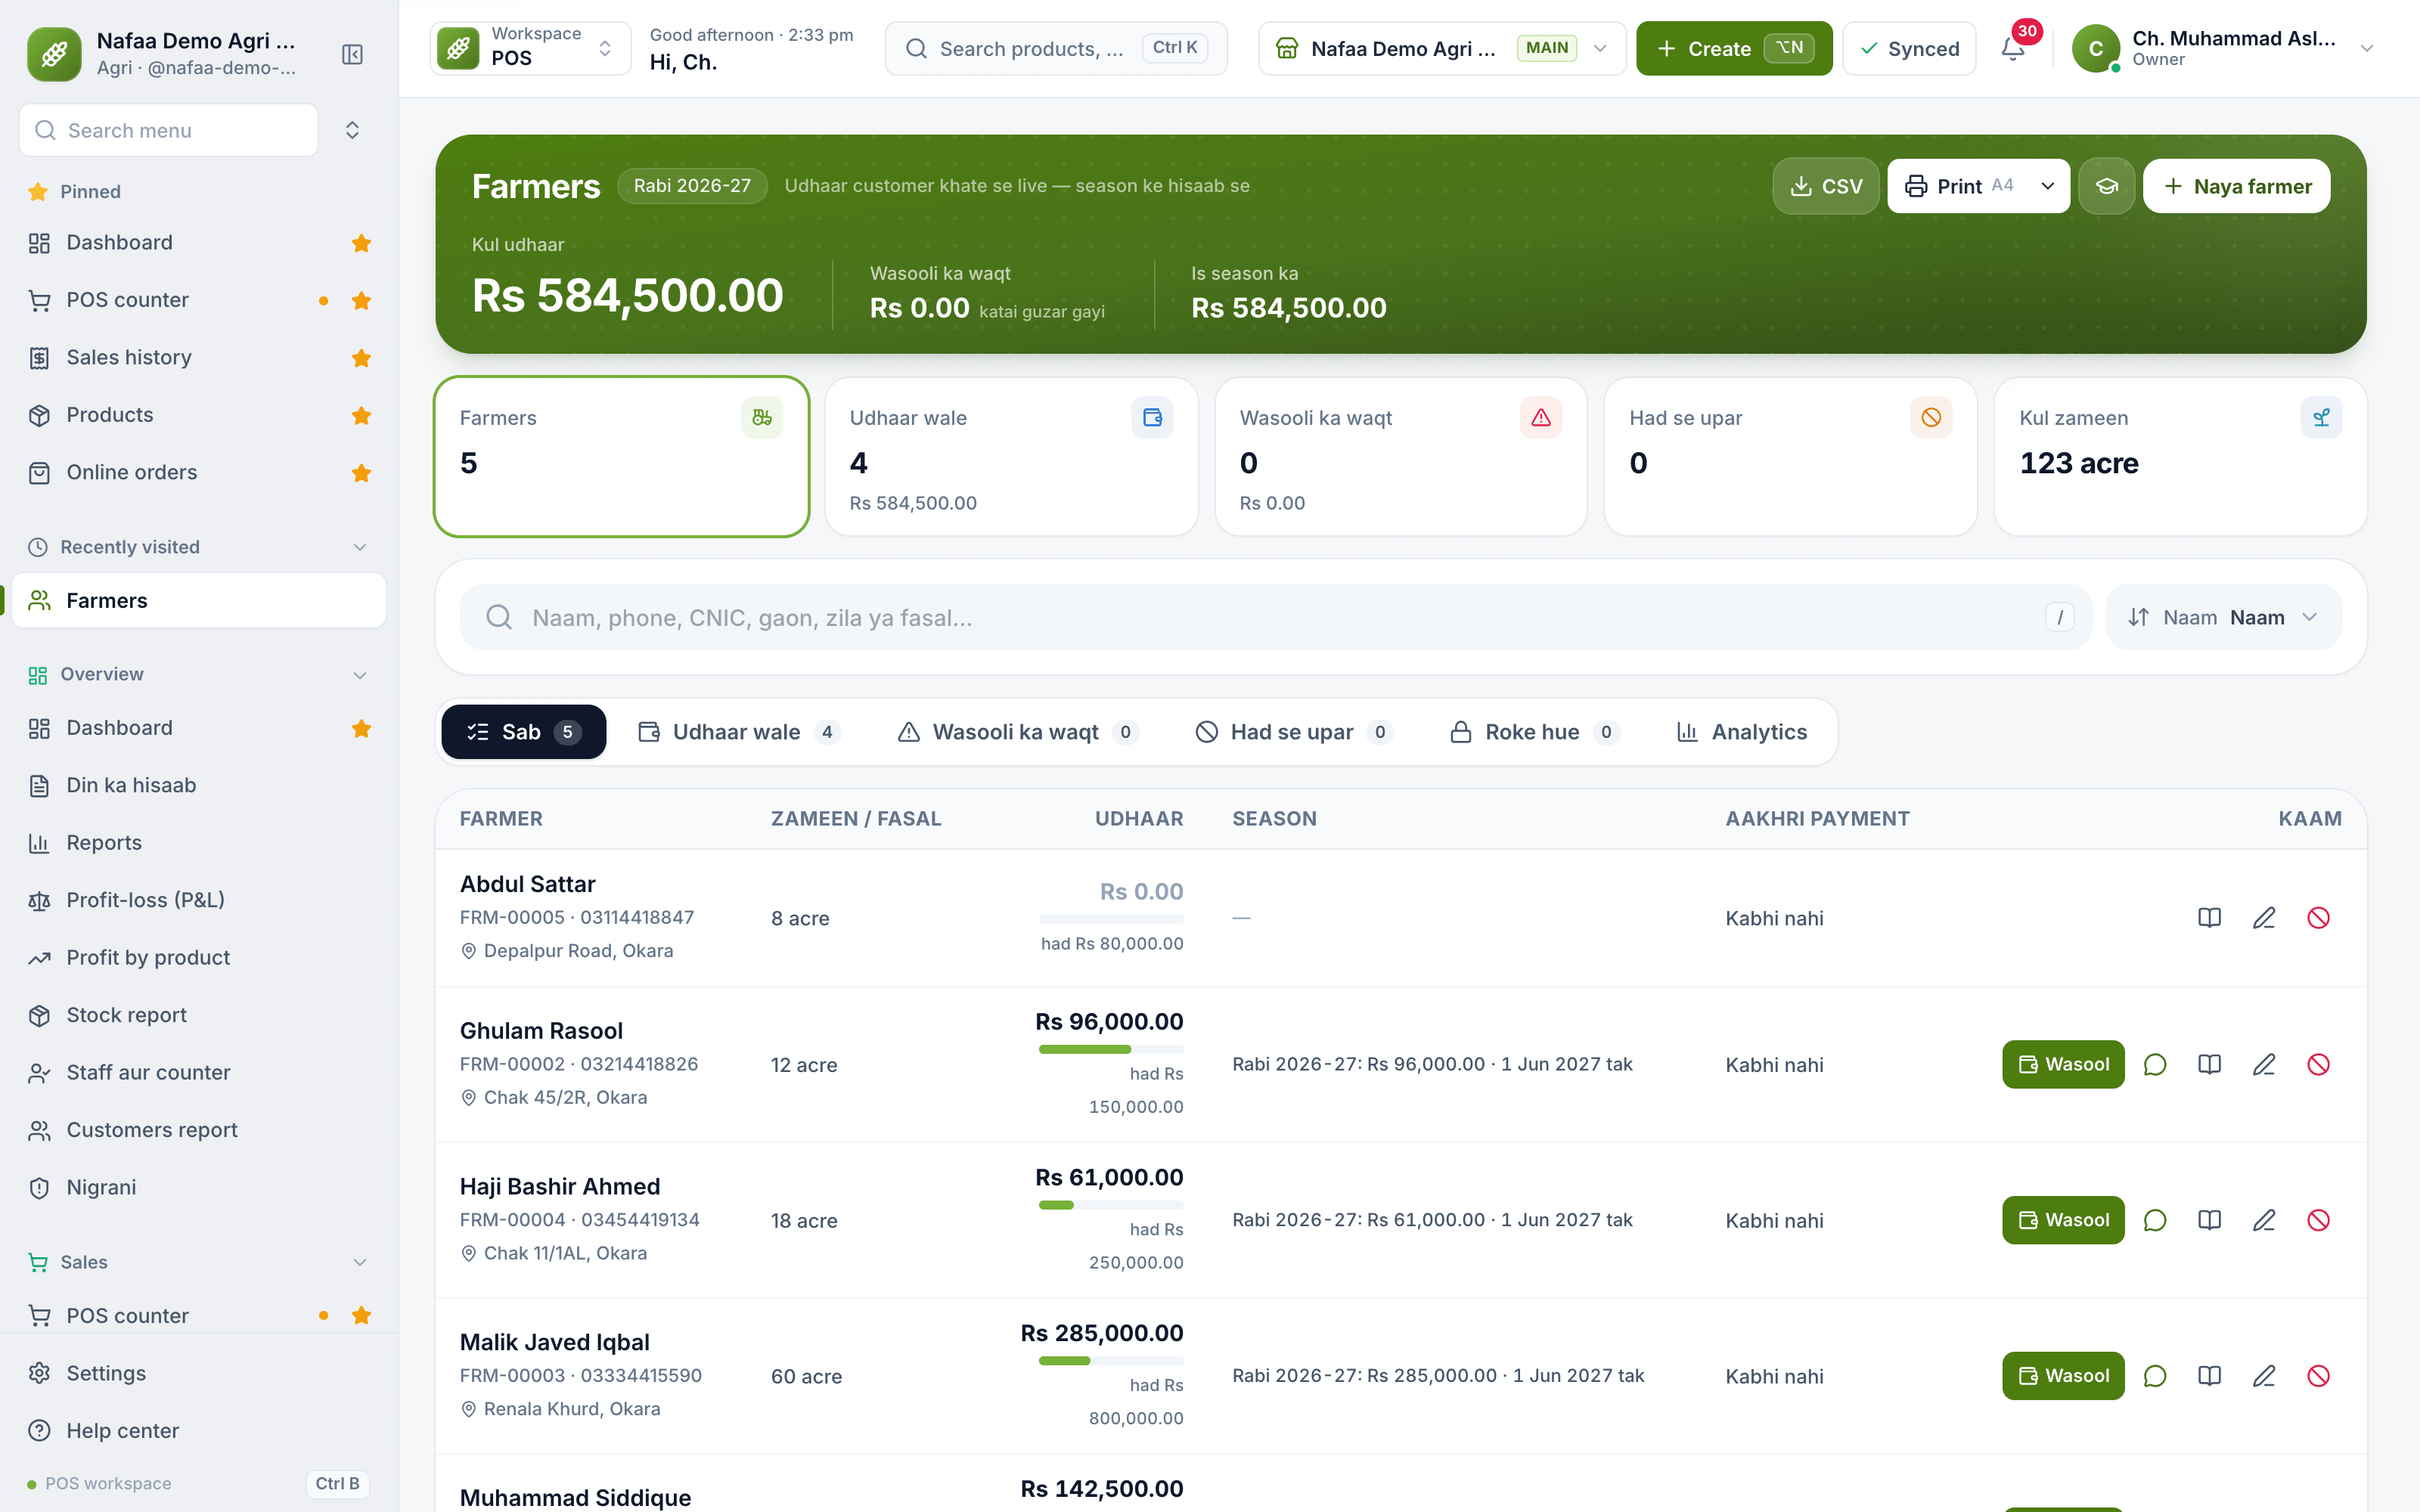Toggle star on Overview Dashboard item

[361, 728]
